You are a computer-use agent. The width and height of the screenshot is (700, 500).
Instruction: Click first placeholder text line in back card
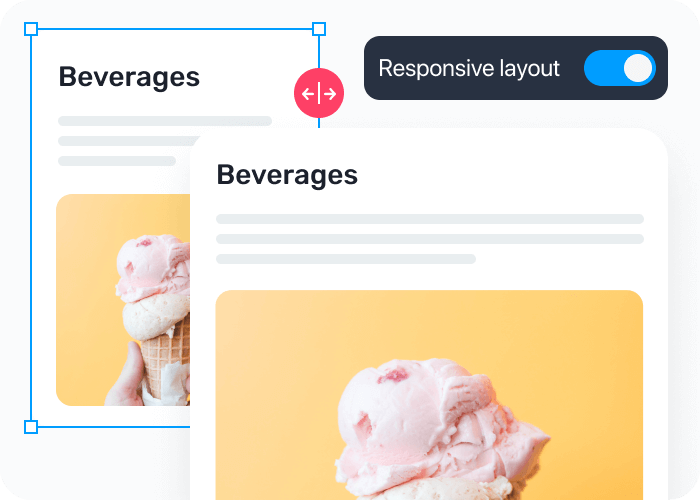click(x=165, y=121)
